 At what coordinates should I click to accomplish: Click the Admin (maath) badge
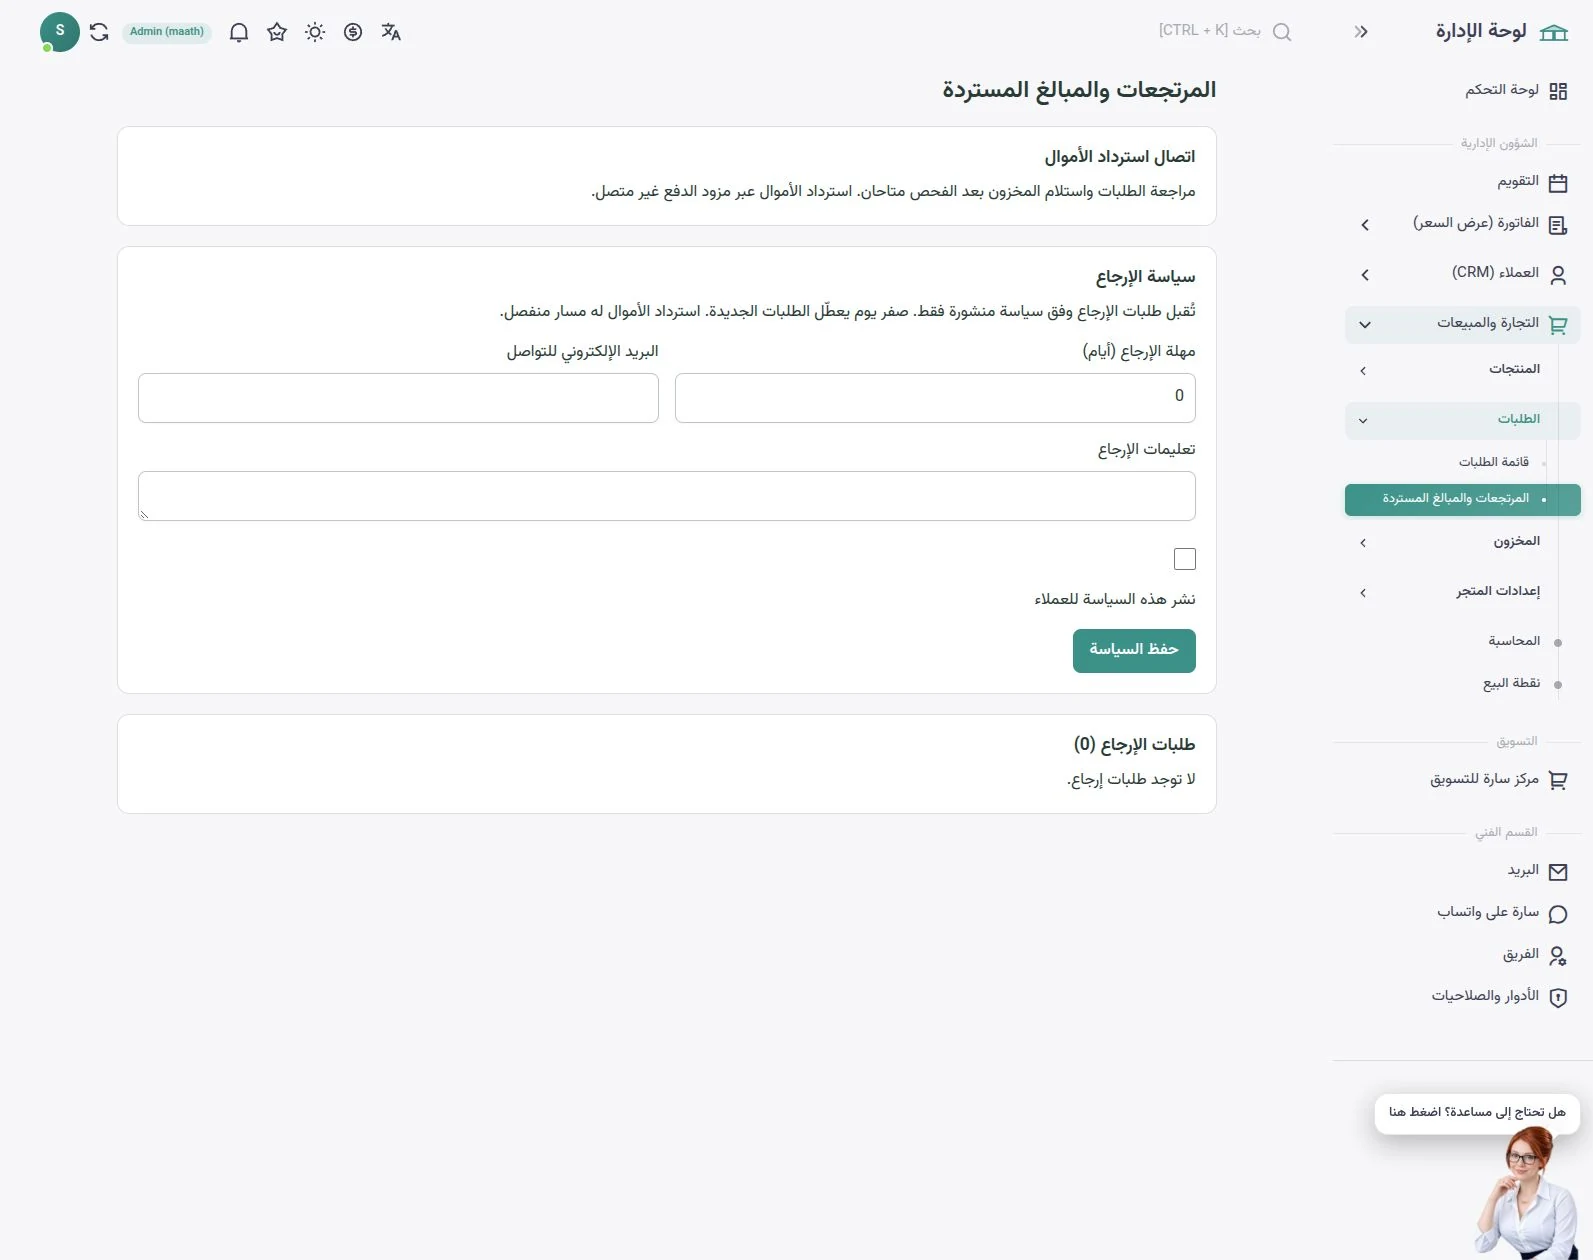pos(167,32)
